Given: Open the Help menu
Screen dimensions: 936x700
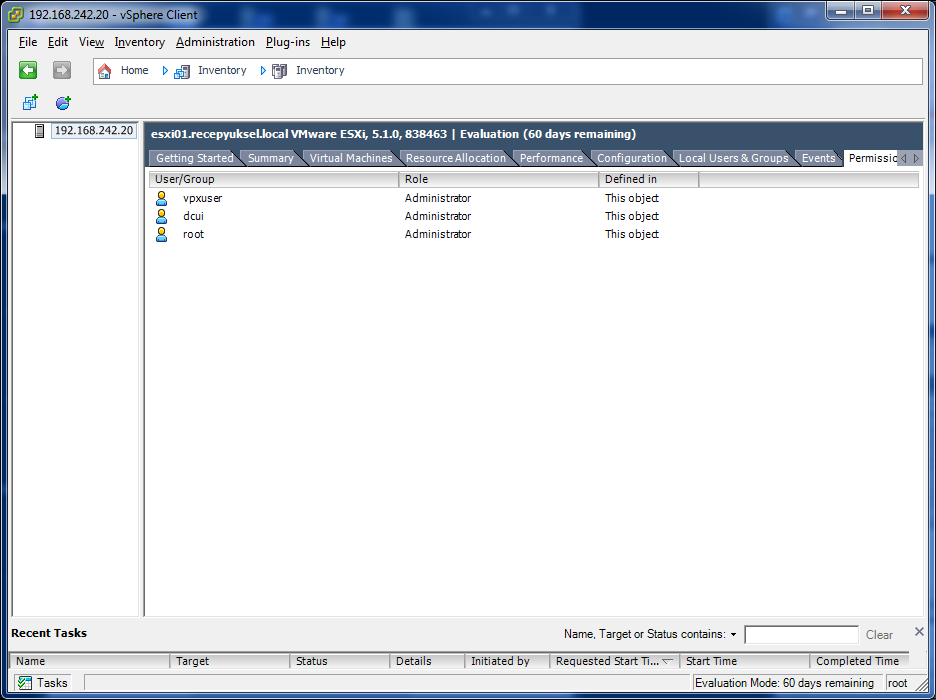Looking at the screenshot, I should (x=333, y=42).
